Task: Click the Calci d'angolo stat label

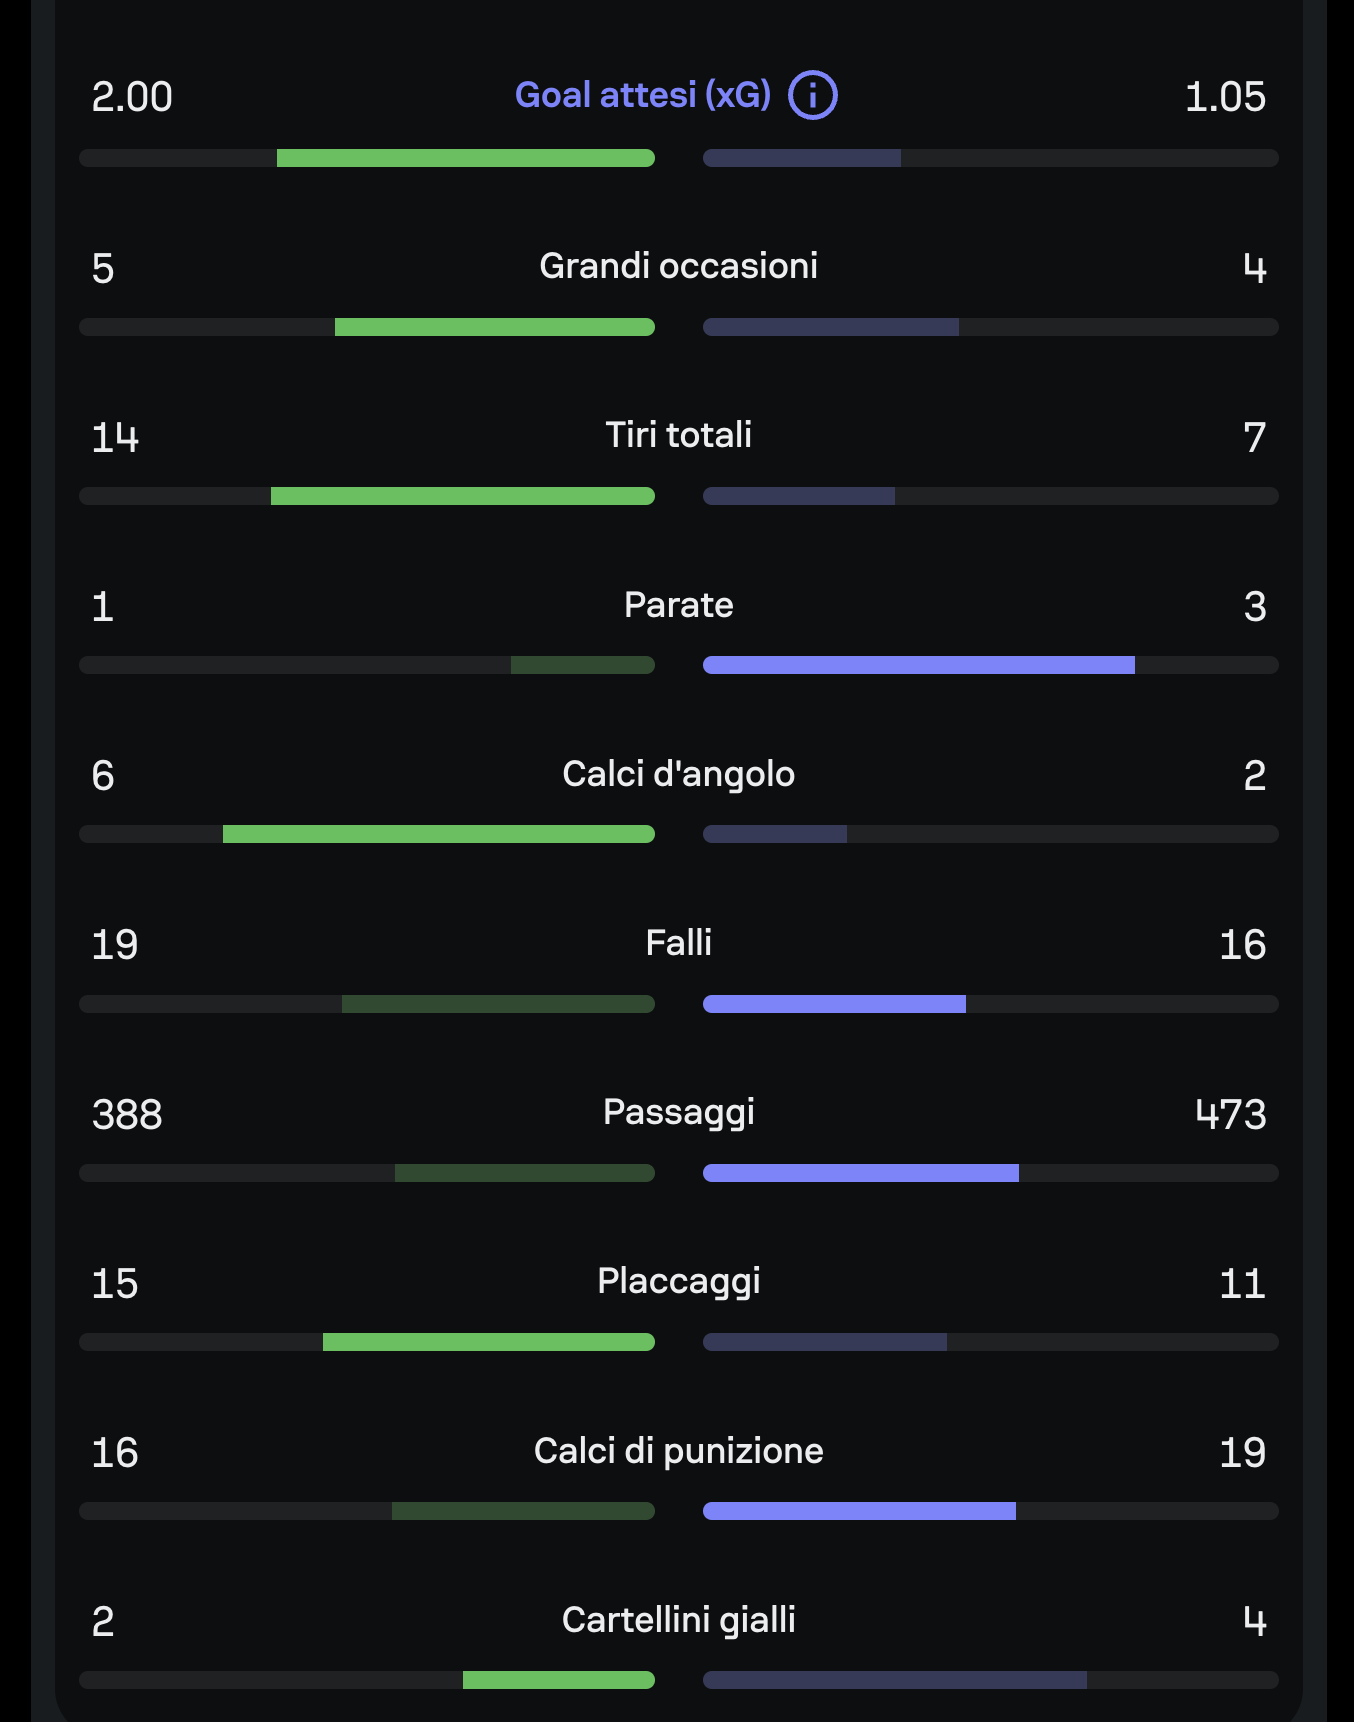Action: [x=678, y=774]
